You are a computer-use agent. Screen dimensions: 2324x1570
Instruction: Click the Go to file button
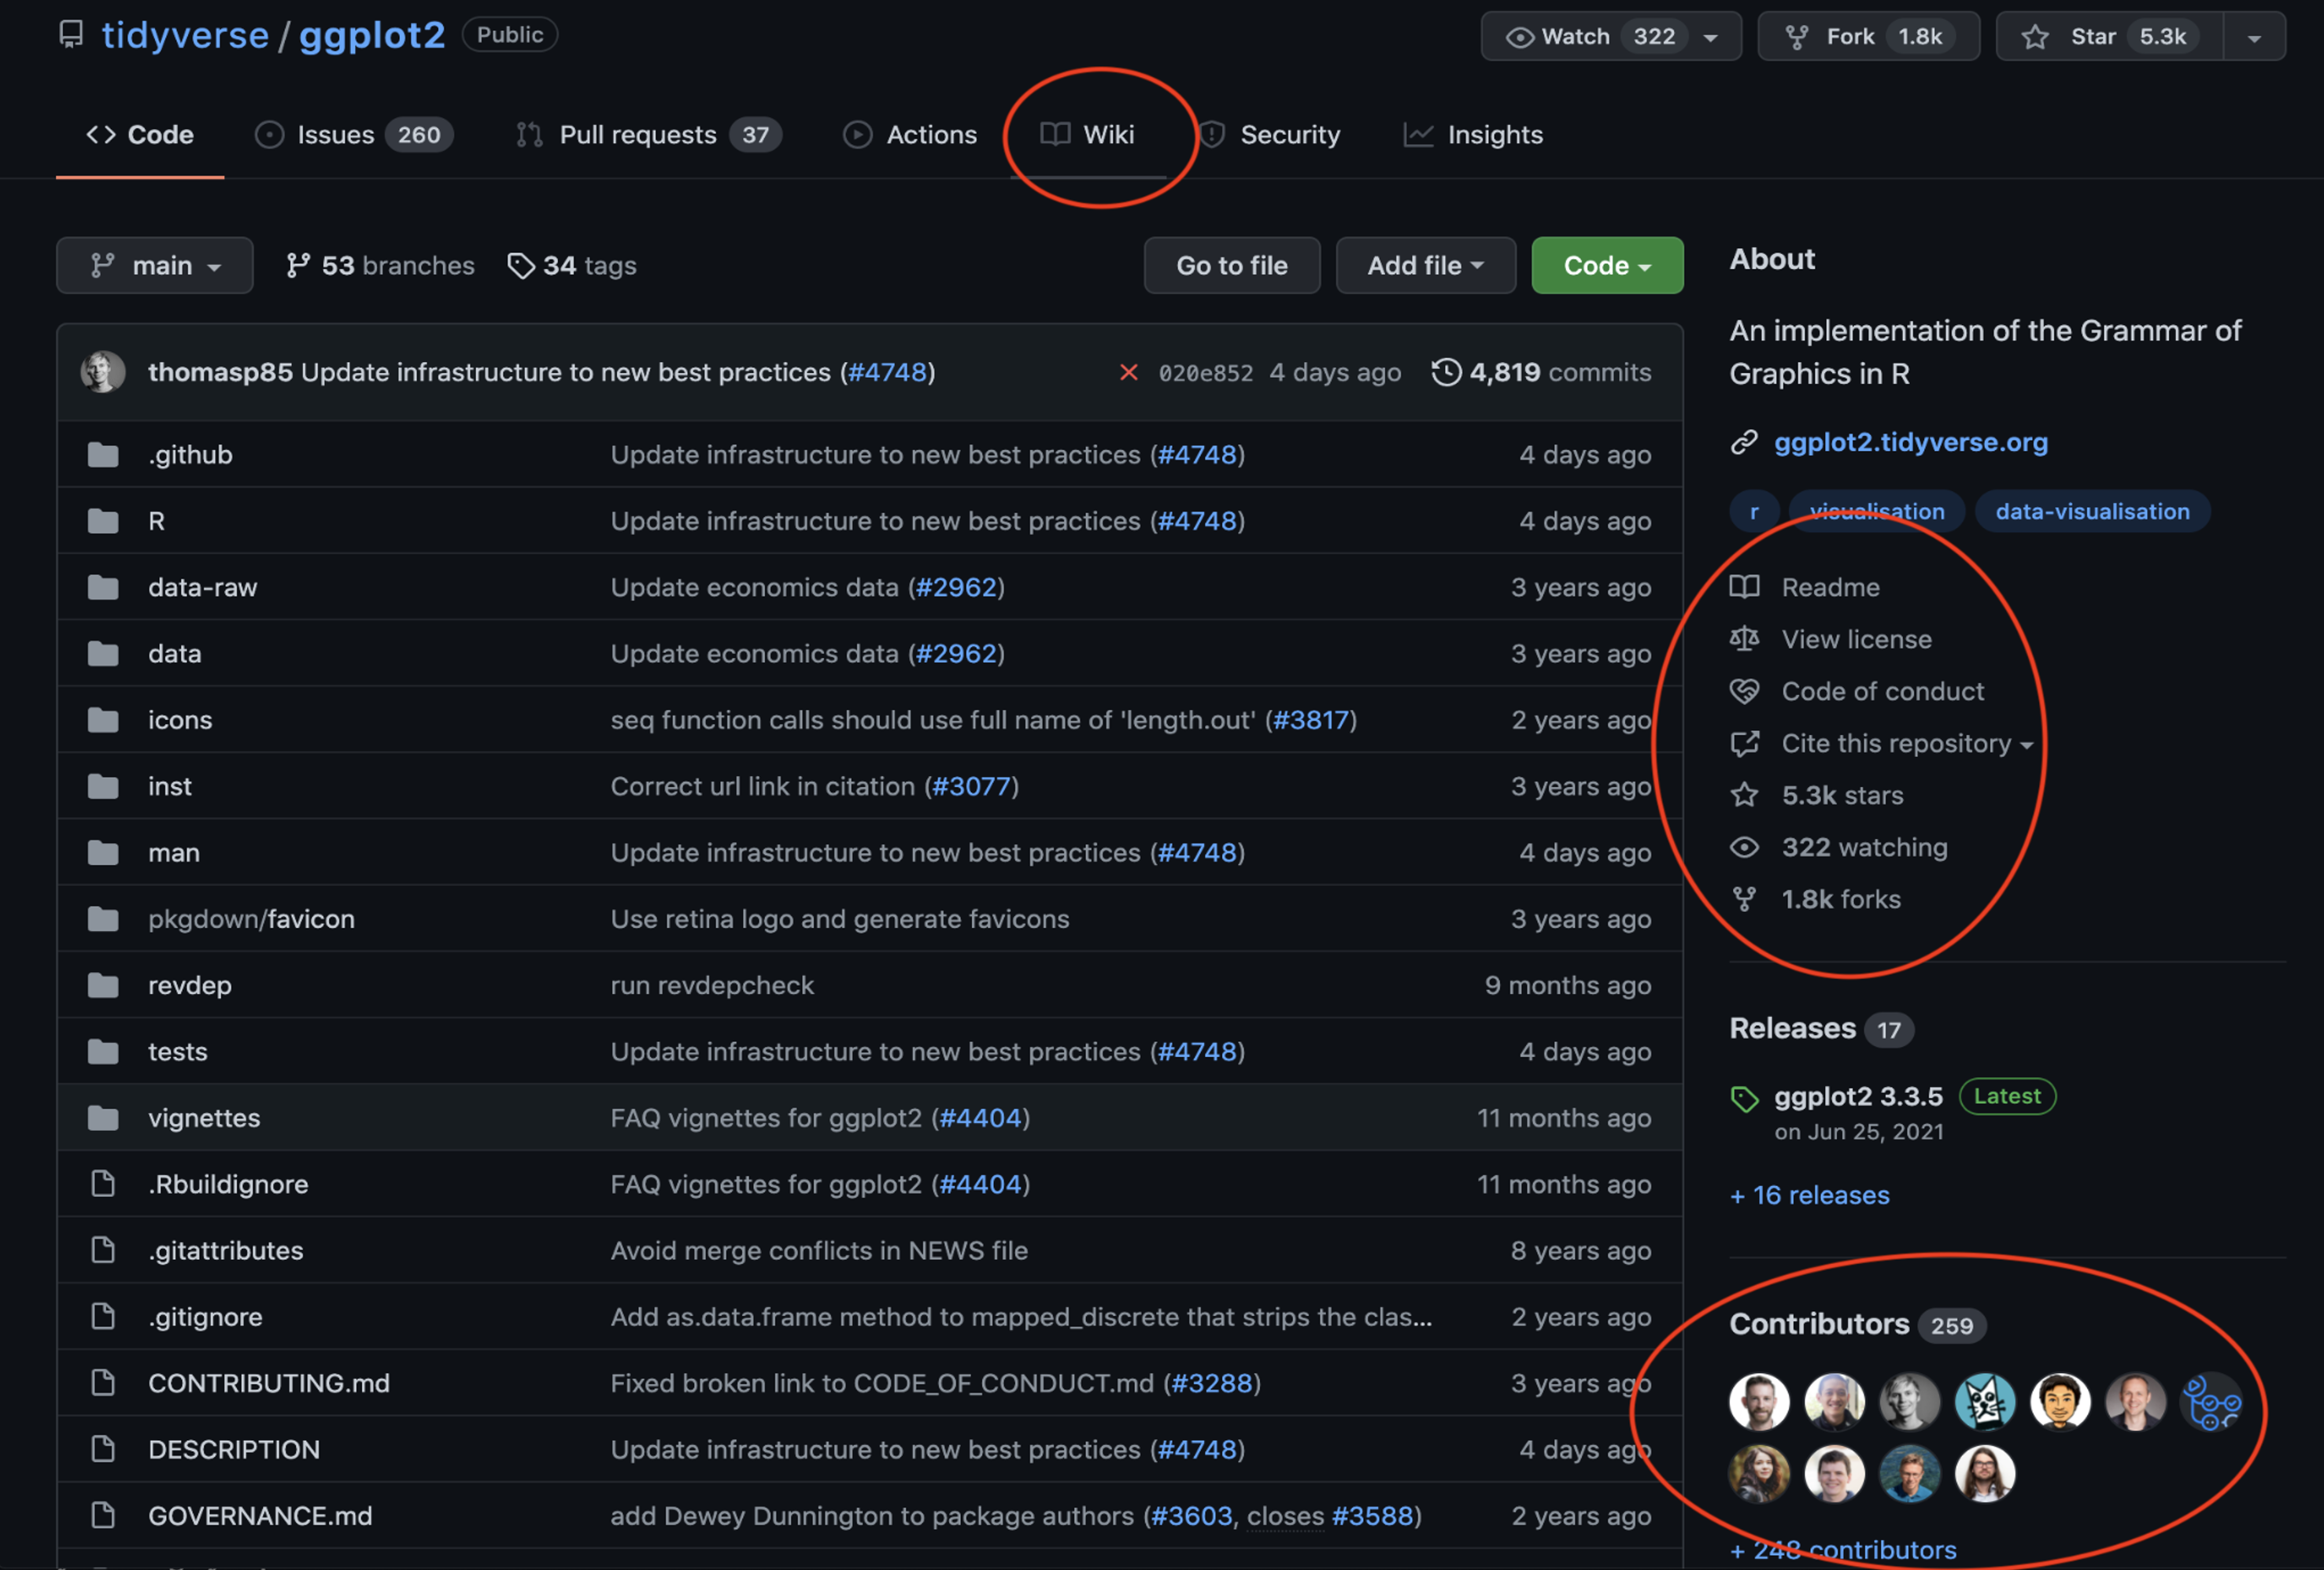coord(1232,265)
